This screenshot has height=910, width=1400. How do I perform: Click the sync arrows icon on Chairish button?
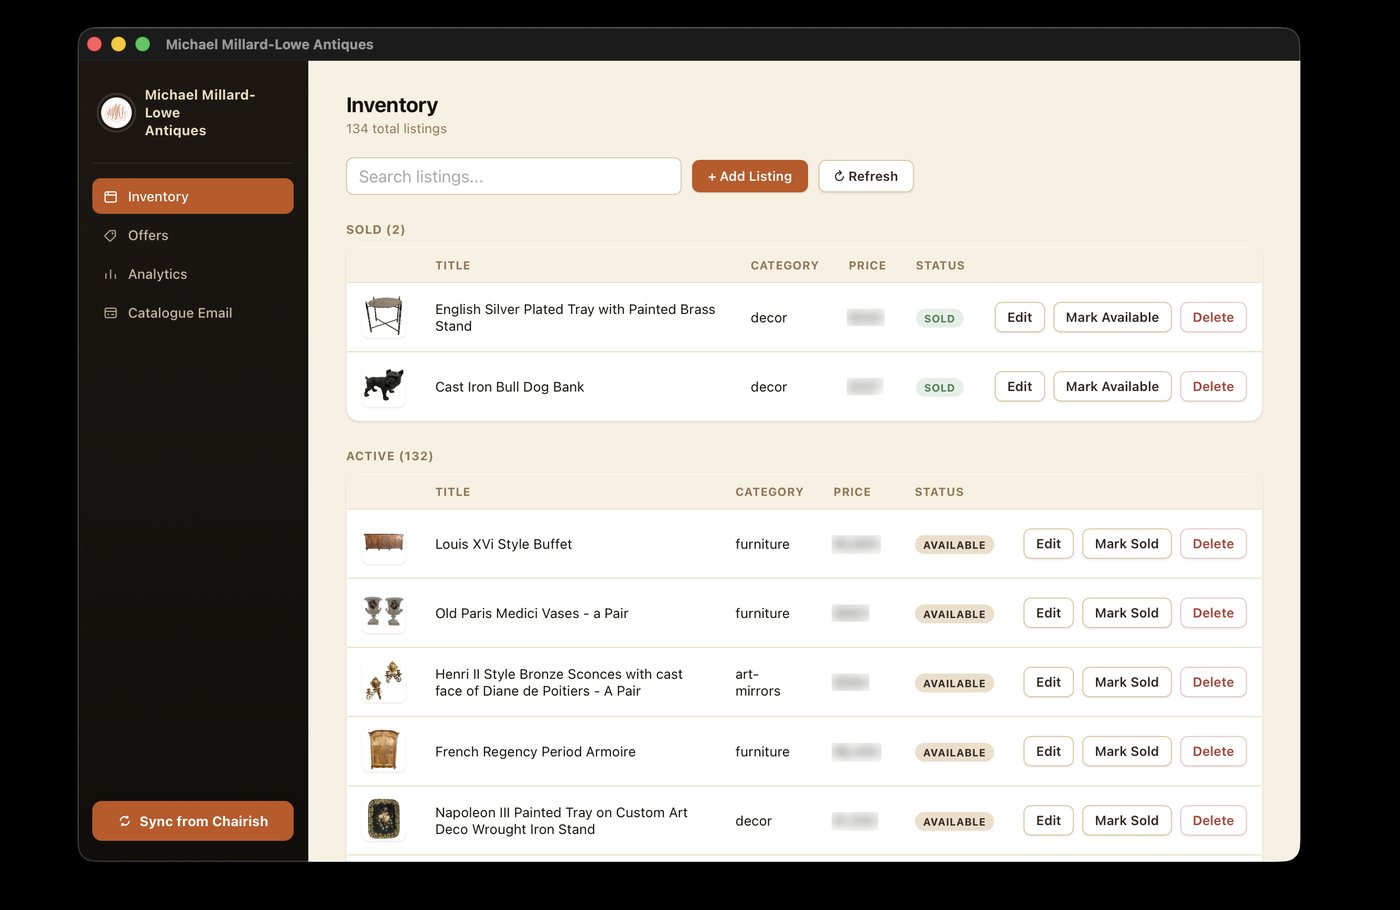[125, 821]
